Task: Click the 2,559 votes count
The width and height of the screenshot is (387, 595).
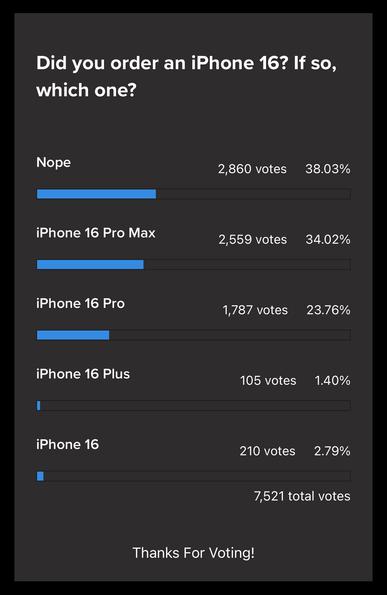Action: (x=253, y=239)
